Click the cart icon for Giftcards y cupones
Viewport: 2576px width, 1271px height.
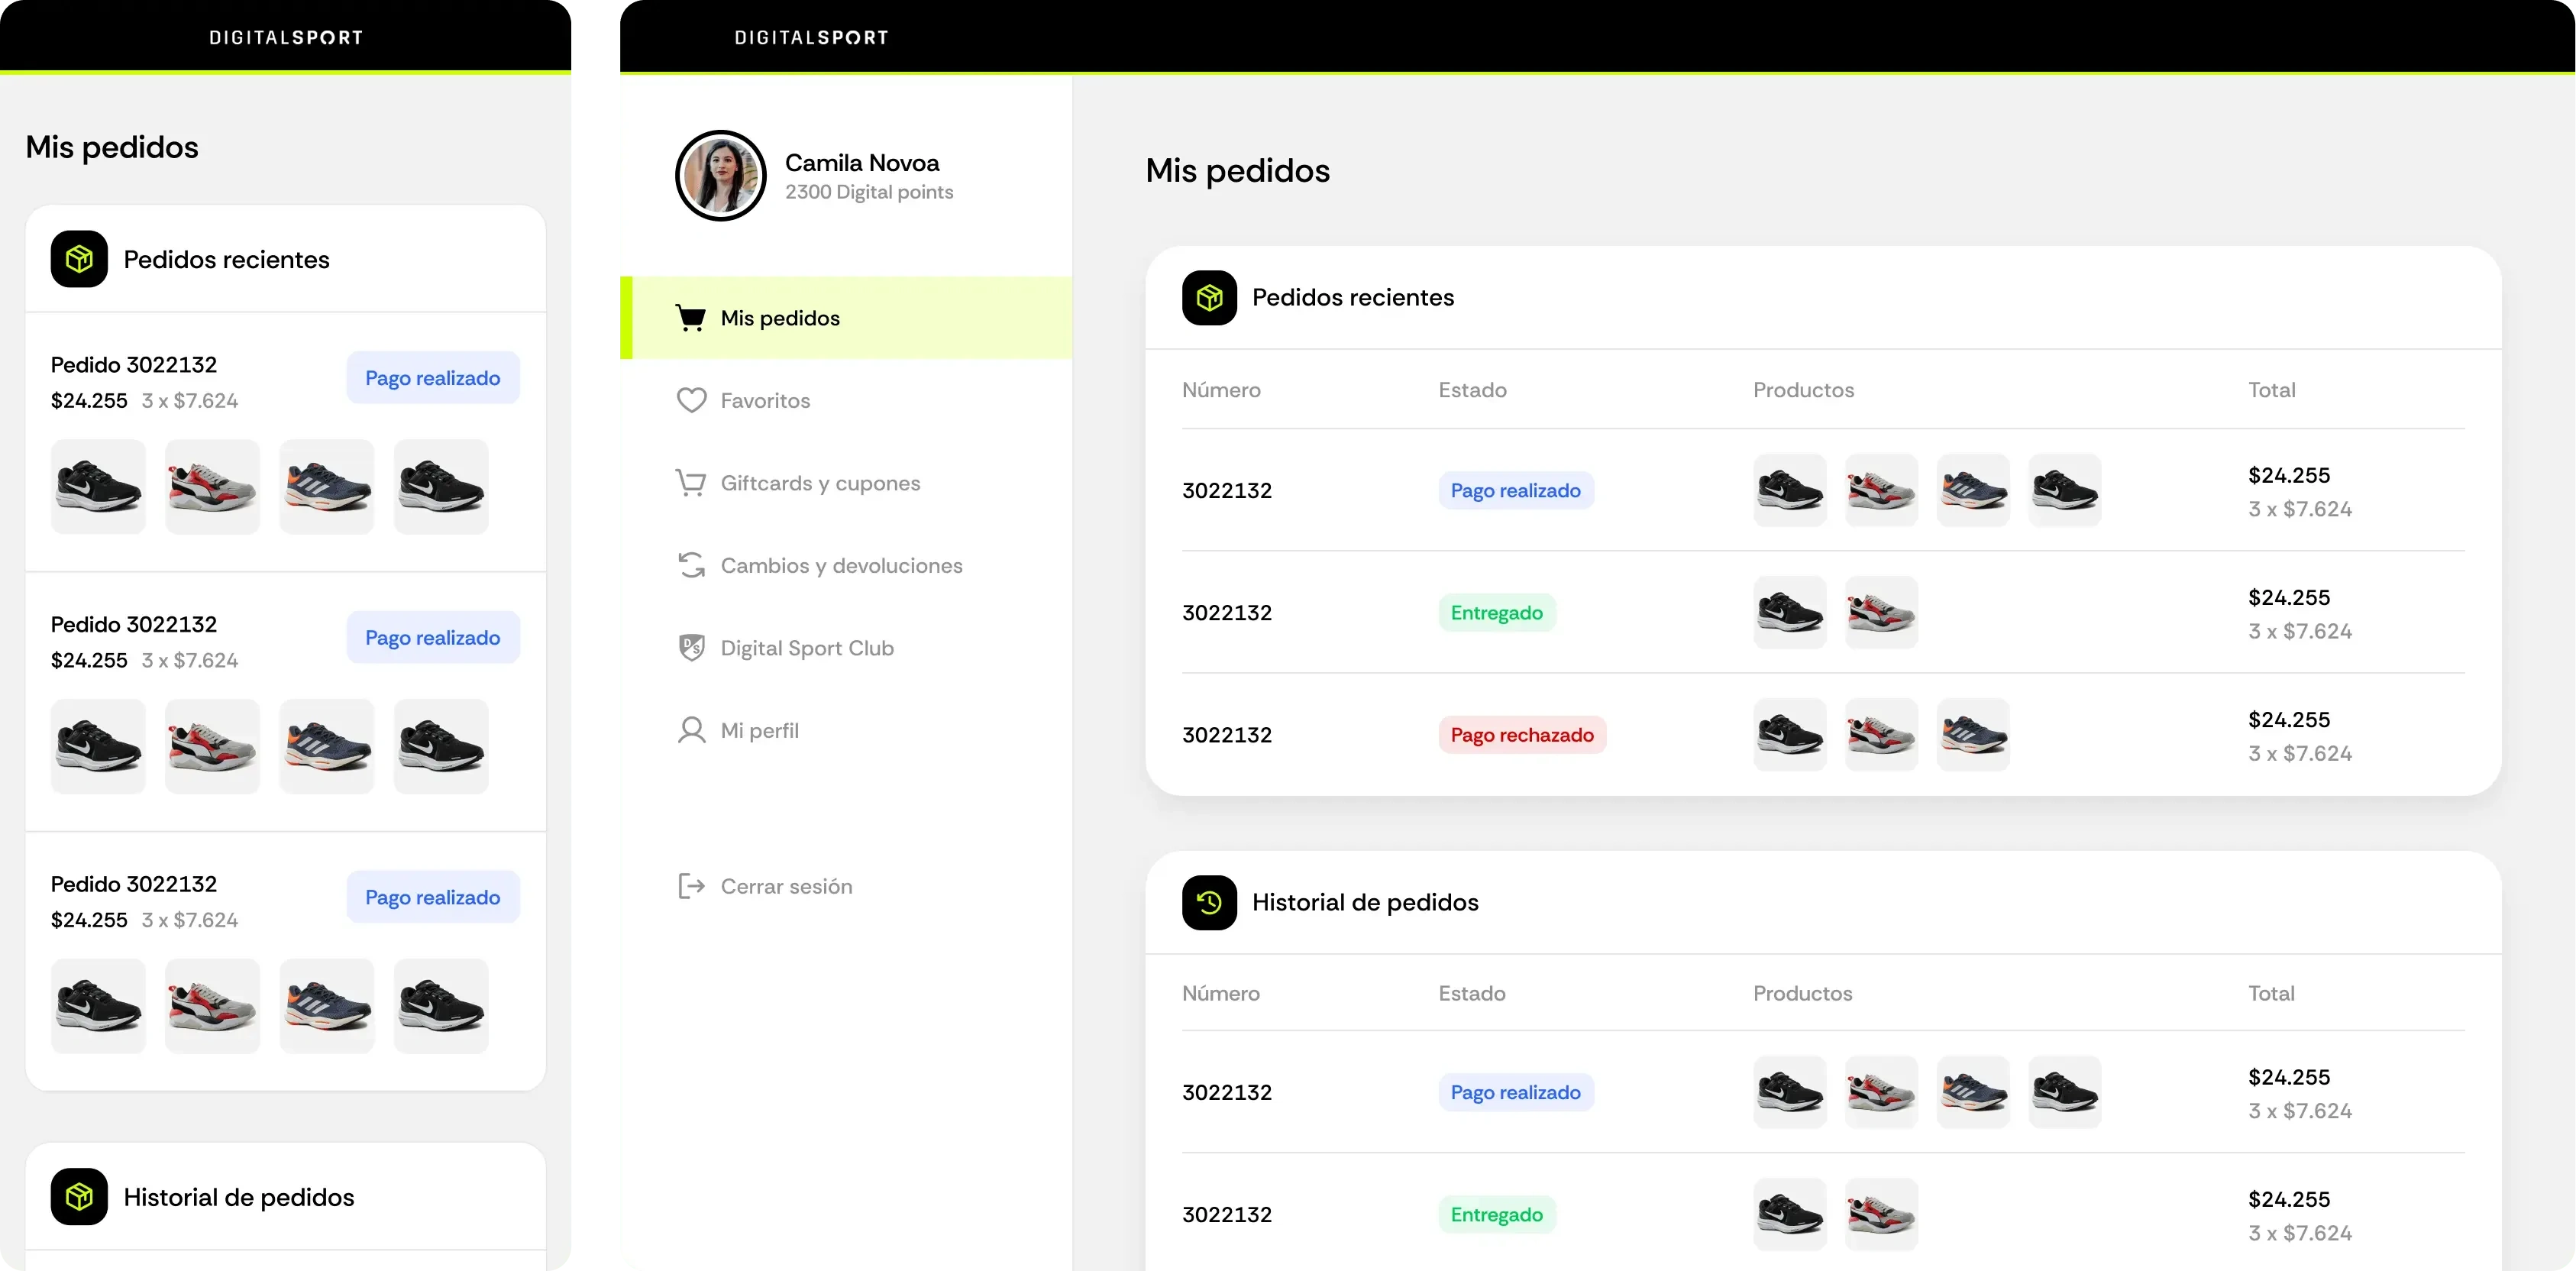pos(690,483)
